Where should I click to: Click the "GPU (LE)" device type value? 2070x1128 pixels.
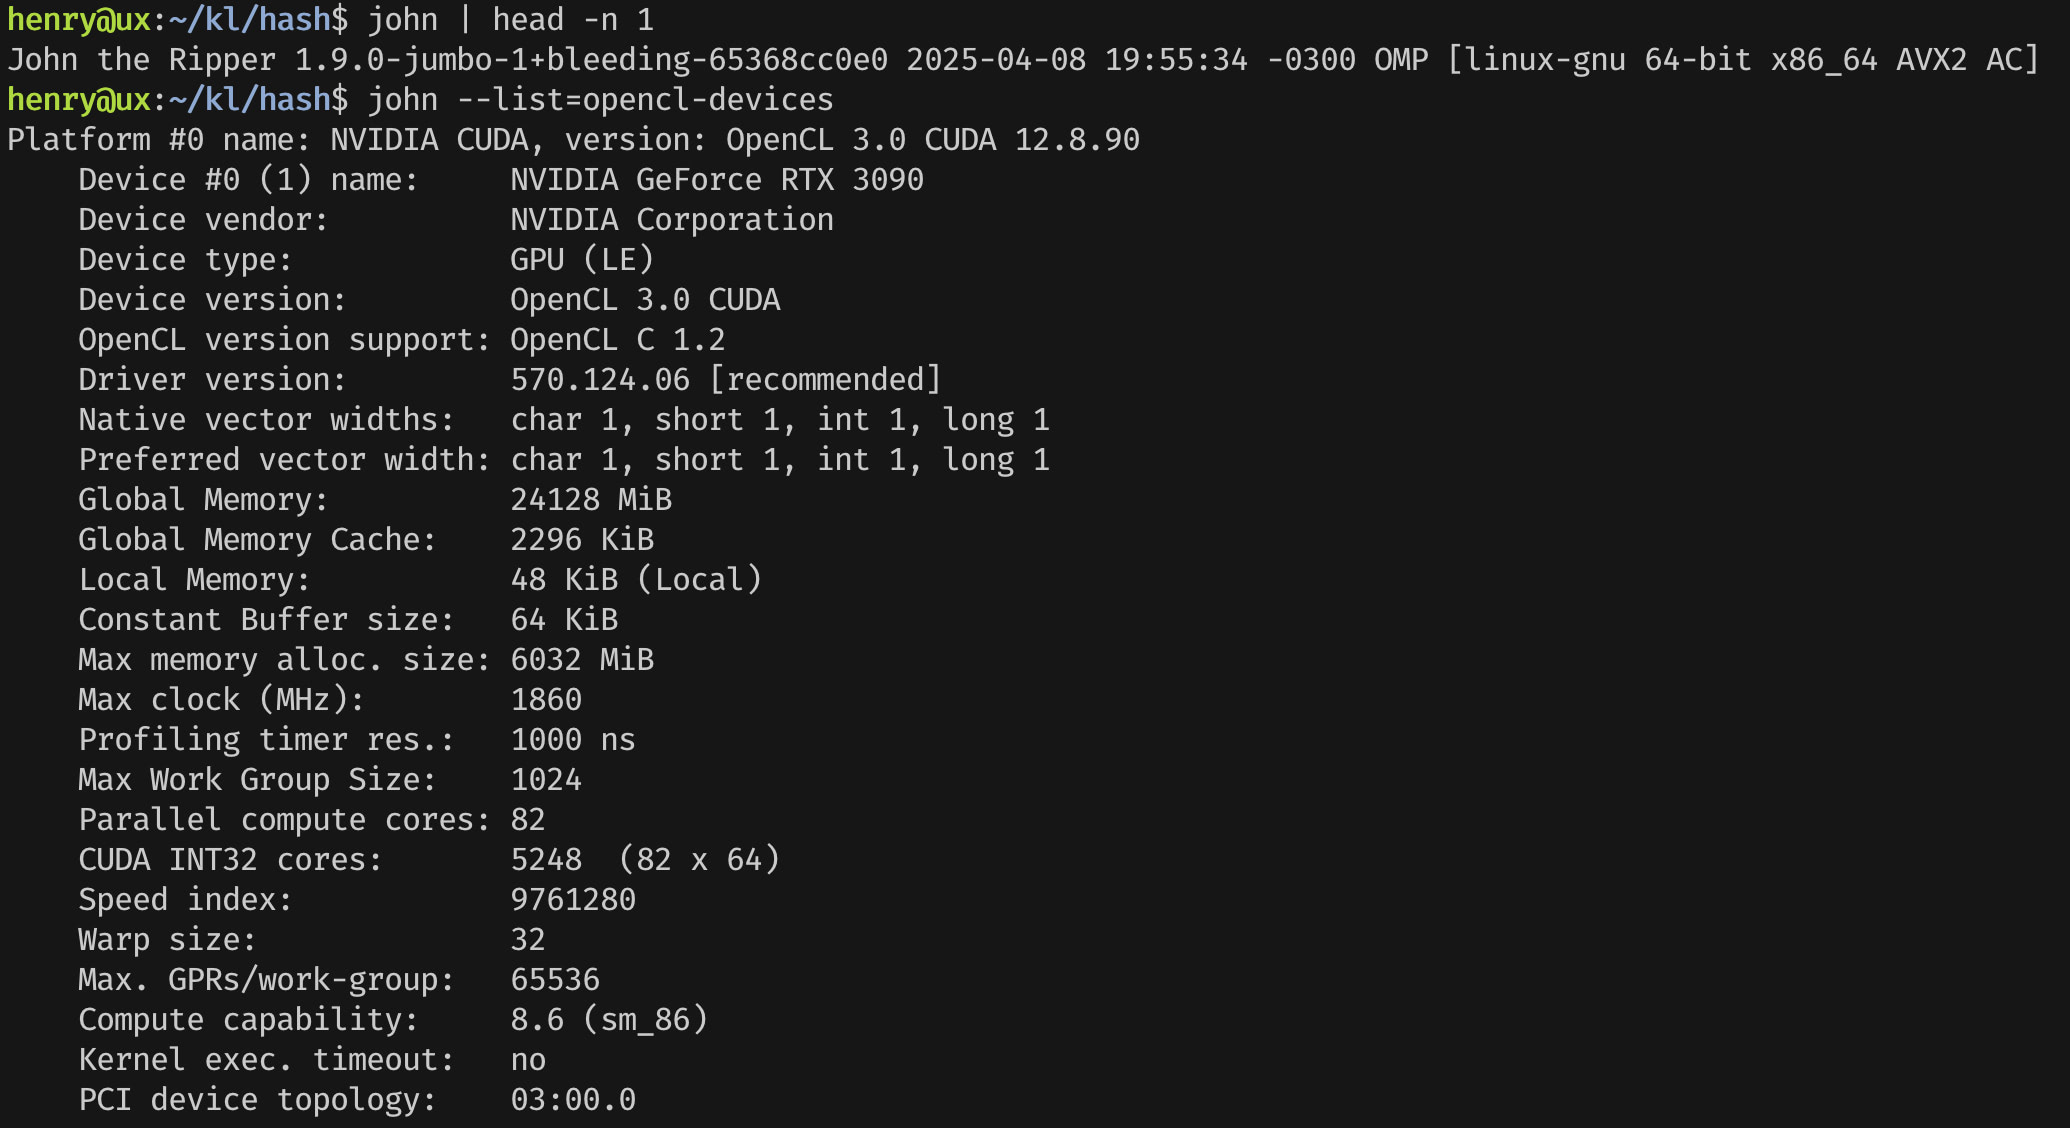pyautogui.click(x=581, y=260)
